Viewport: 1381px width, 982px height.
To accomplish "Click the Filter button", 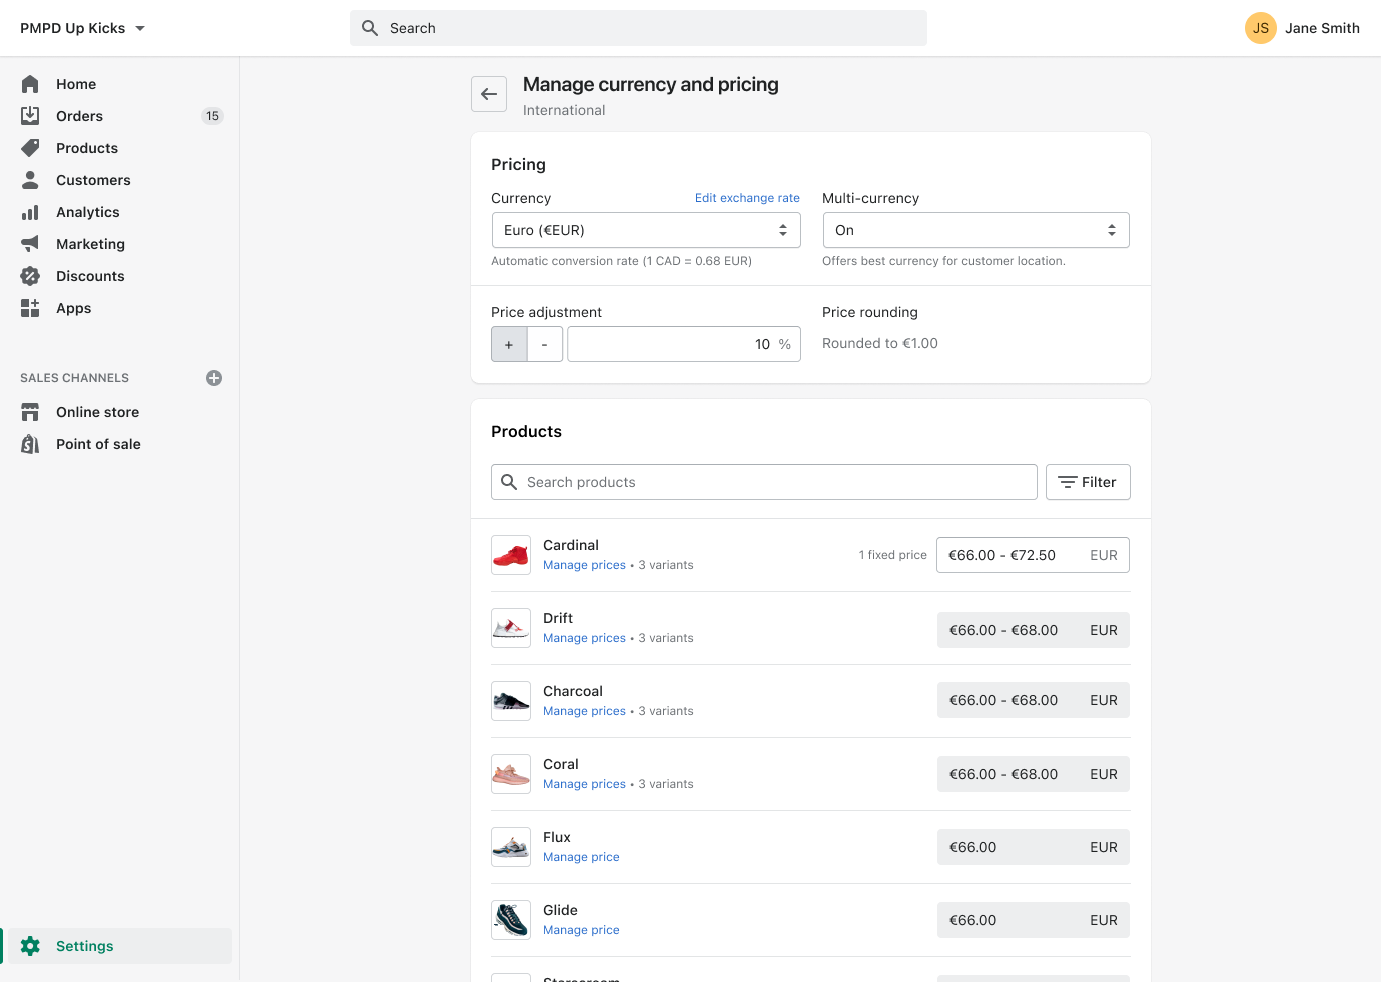I will pos(1088,482).
